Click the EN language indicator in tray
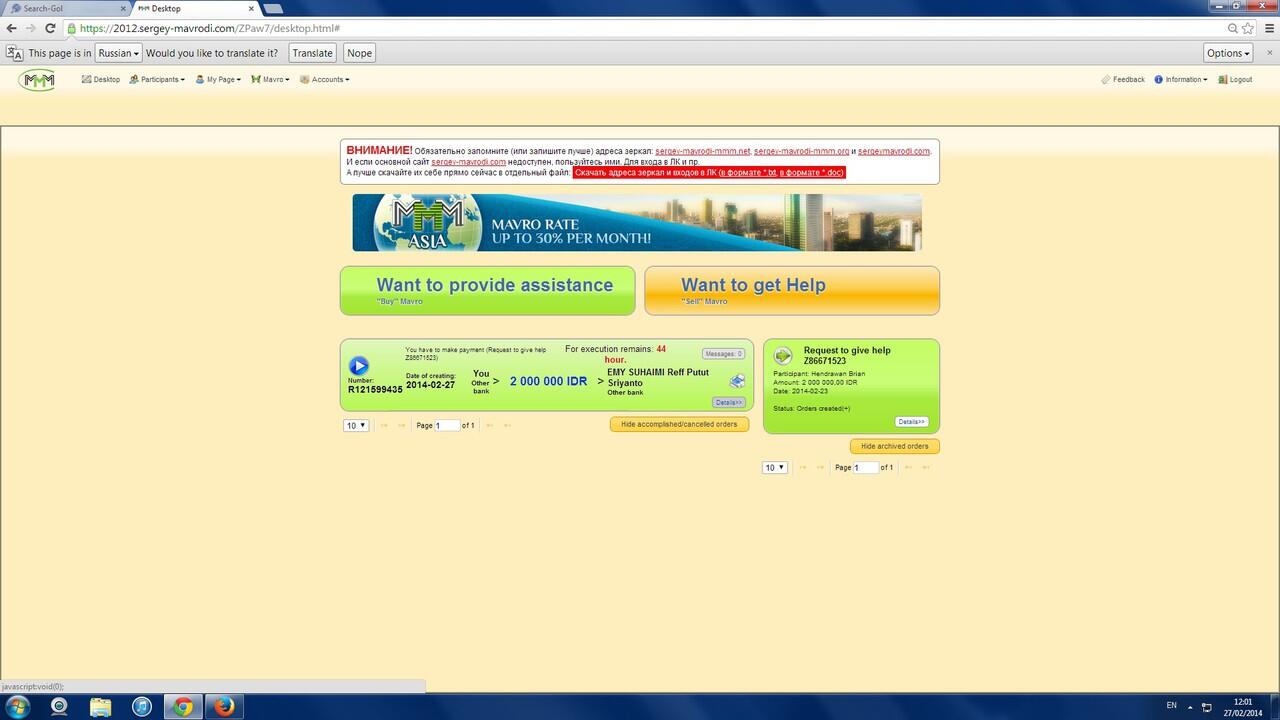This screenshot has width=1280, height=720. (x=1172, y=706)
